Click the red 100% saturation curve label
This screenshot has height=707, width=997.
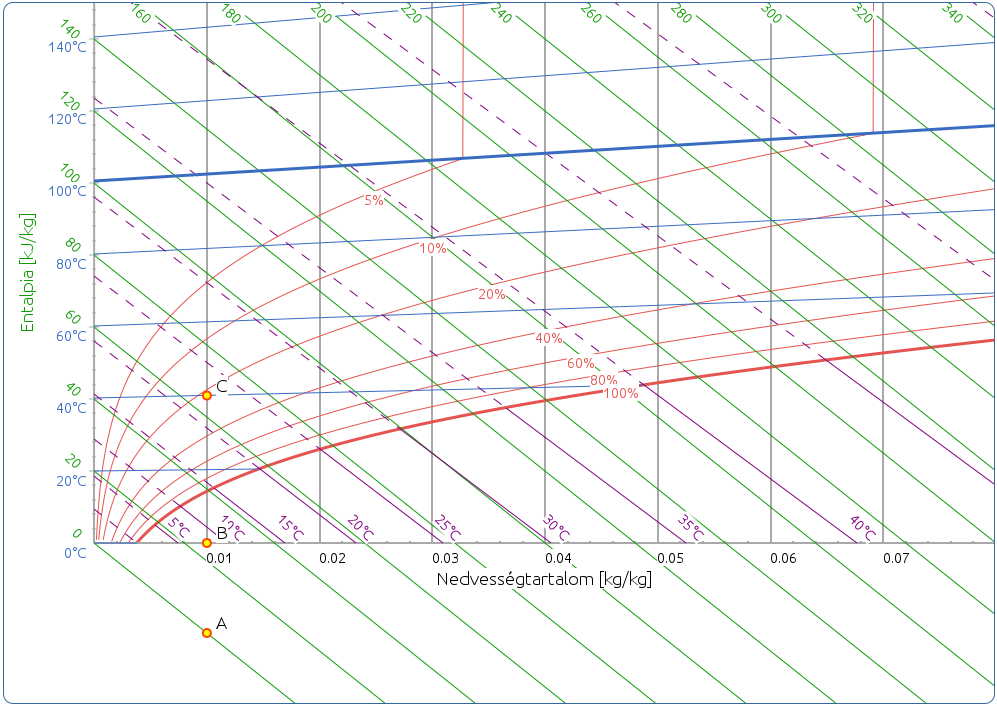[621, 394]
